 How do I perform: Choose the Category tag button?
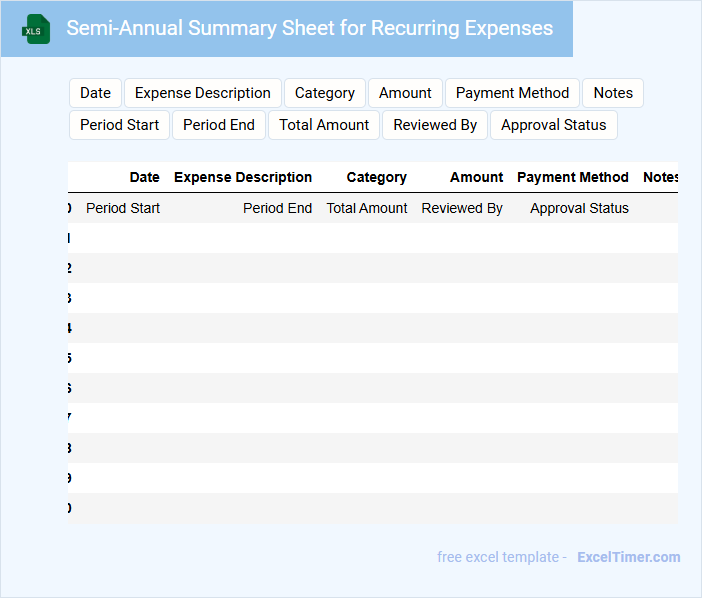pos(325,93)
